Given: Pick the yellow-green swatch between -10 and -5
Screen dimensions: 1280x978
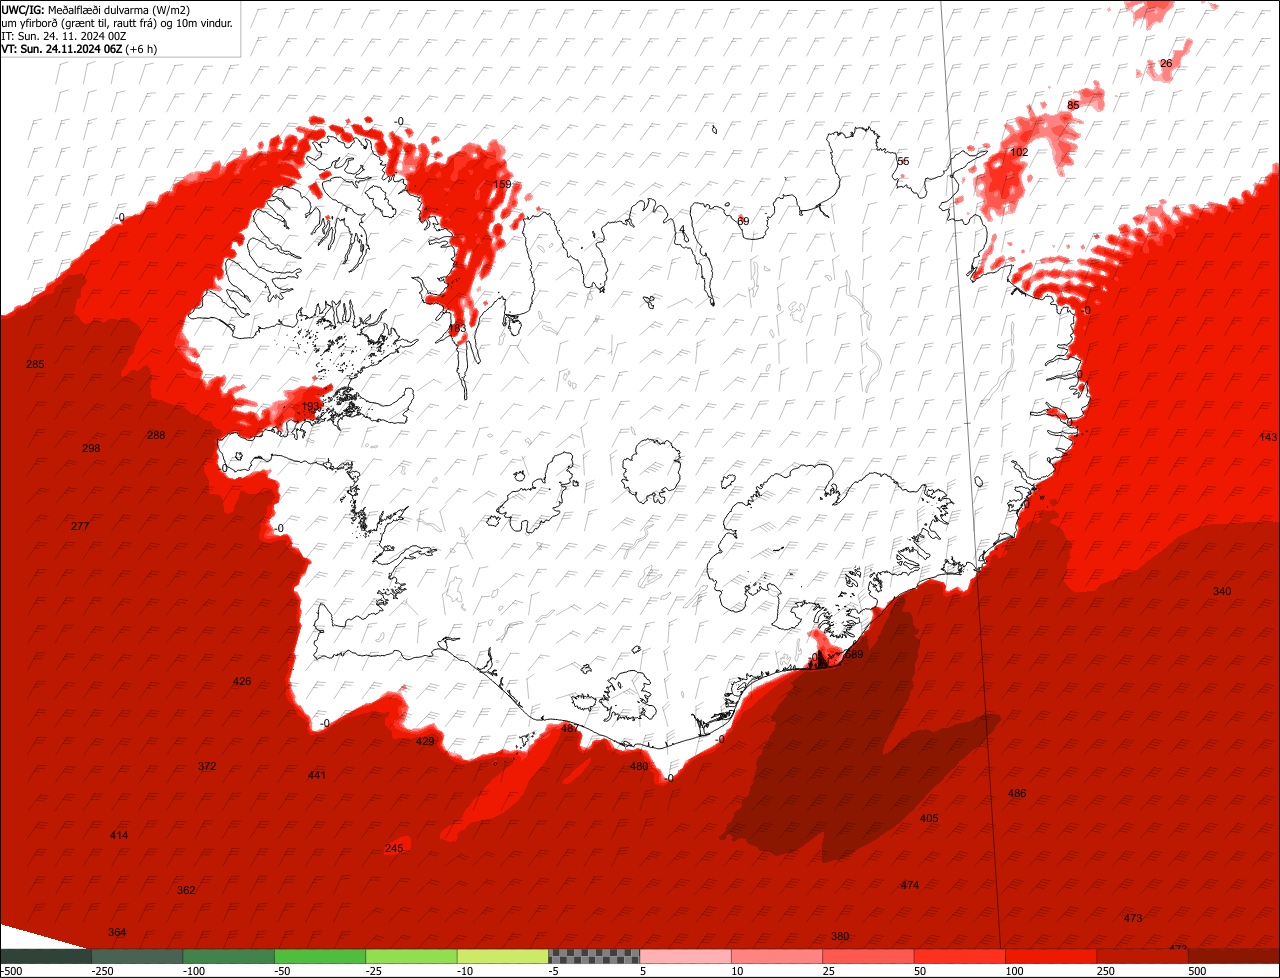Looking at the screenshot, I should pos(503,956).
